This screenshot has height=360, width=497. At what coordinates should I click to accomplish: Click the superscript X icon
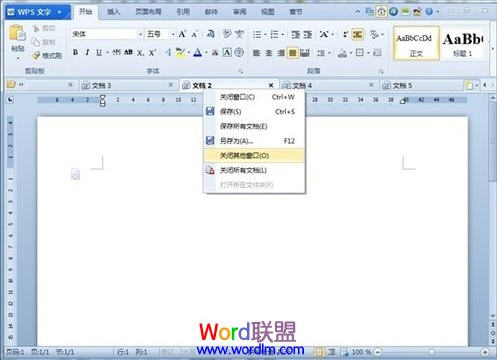point(152,53)
